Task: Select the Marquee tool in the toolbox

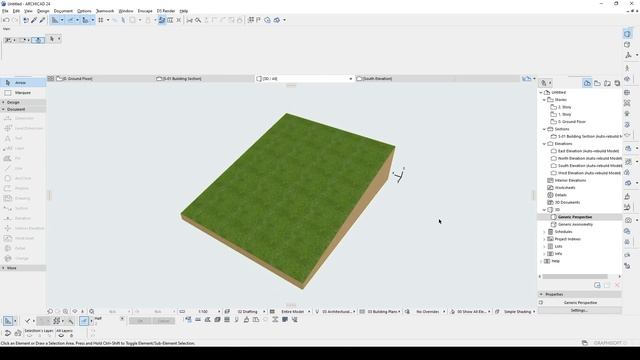Action: click(23, 93)
